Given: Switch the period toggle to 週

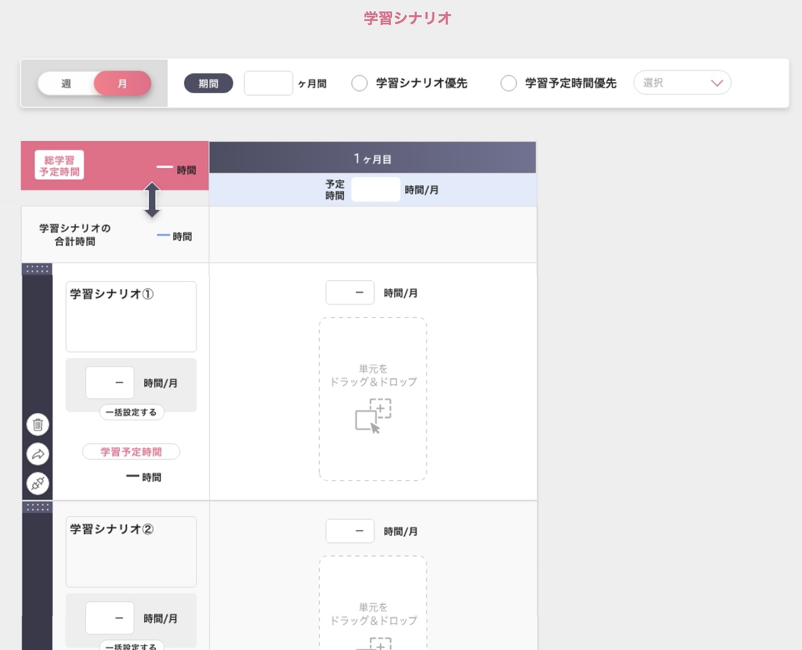Looking at the screenshot, I should [66, 84].
